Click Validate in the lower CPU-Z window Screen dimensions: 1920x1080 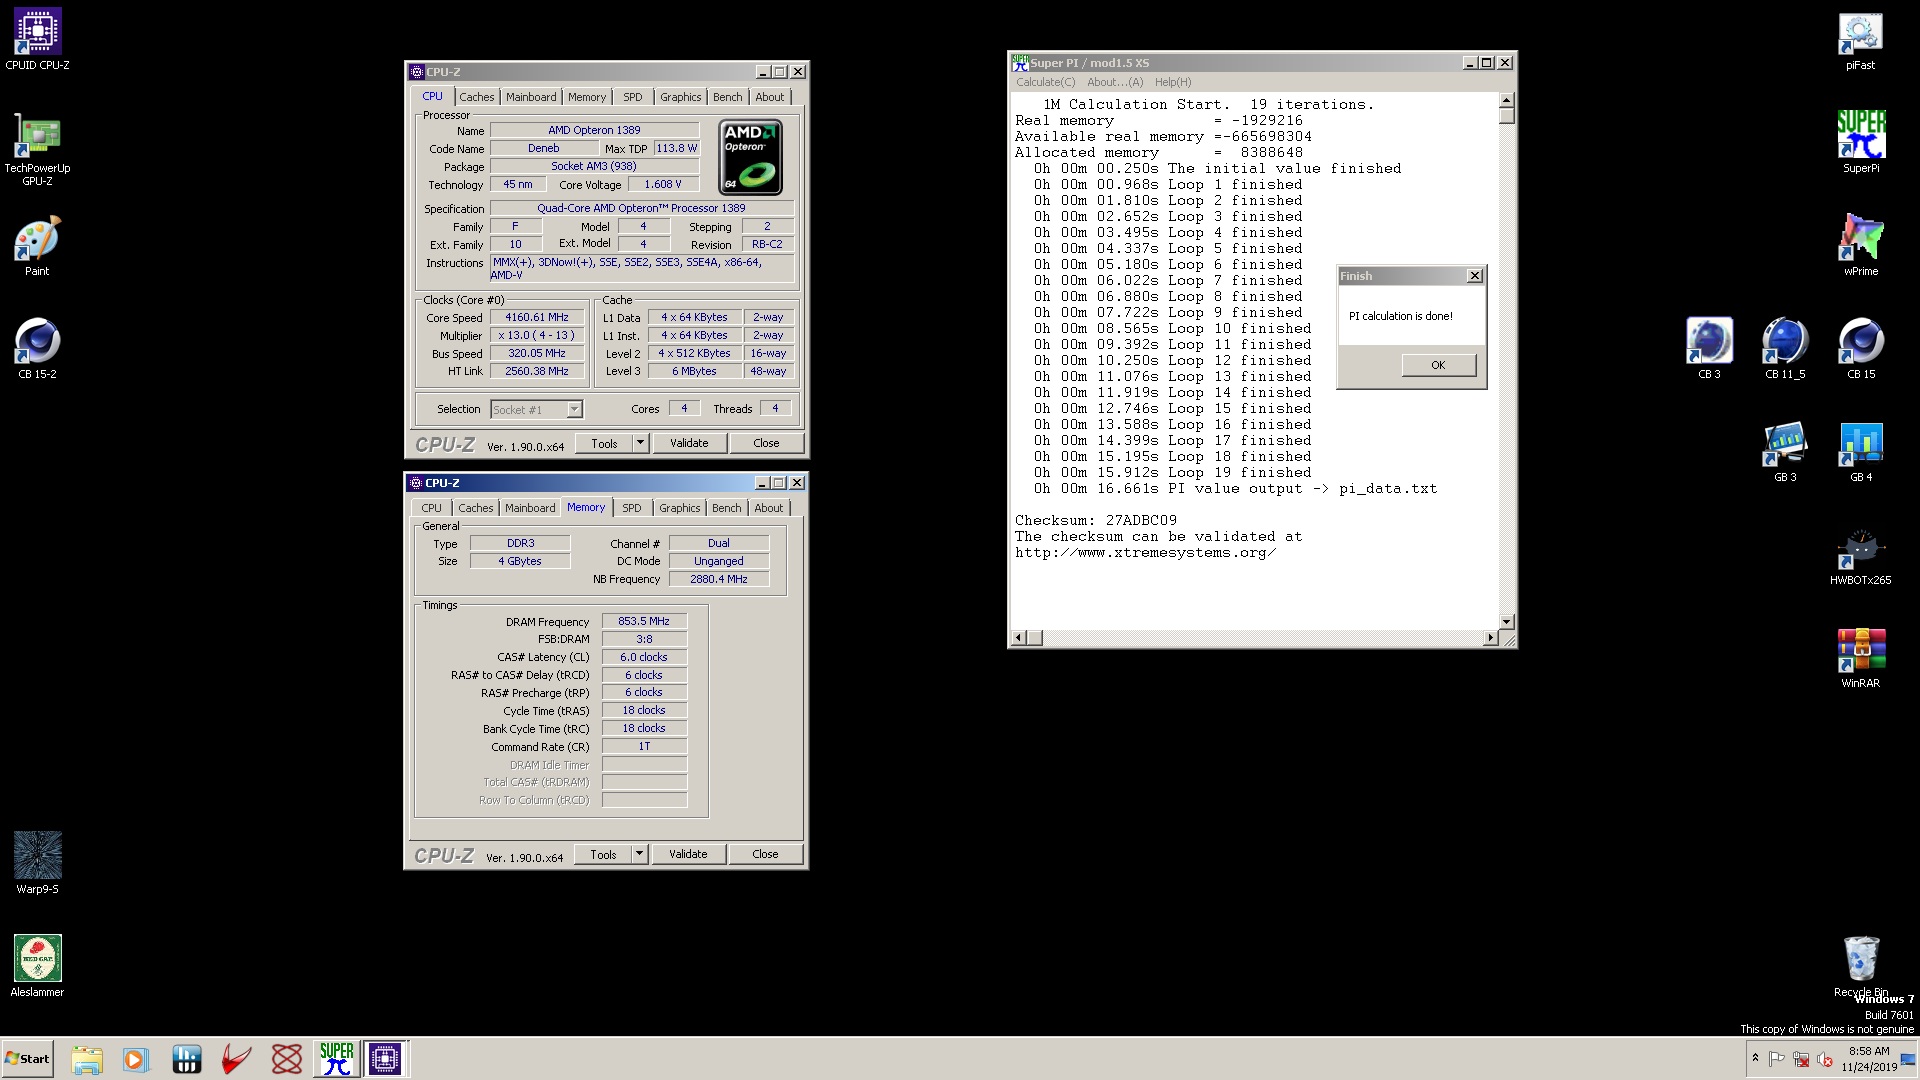pos(688,854)
